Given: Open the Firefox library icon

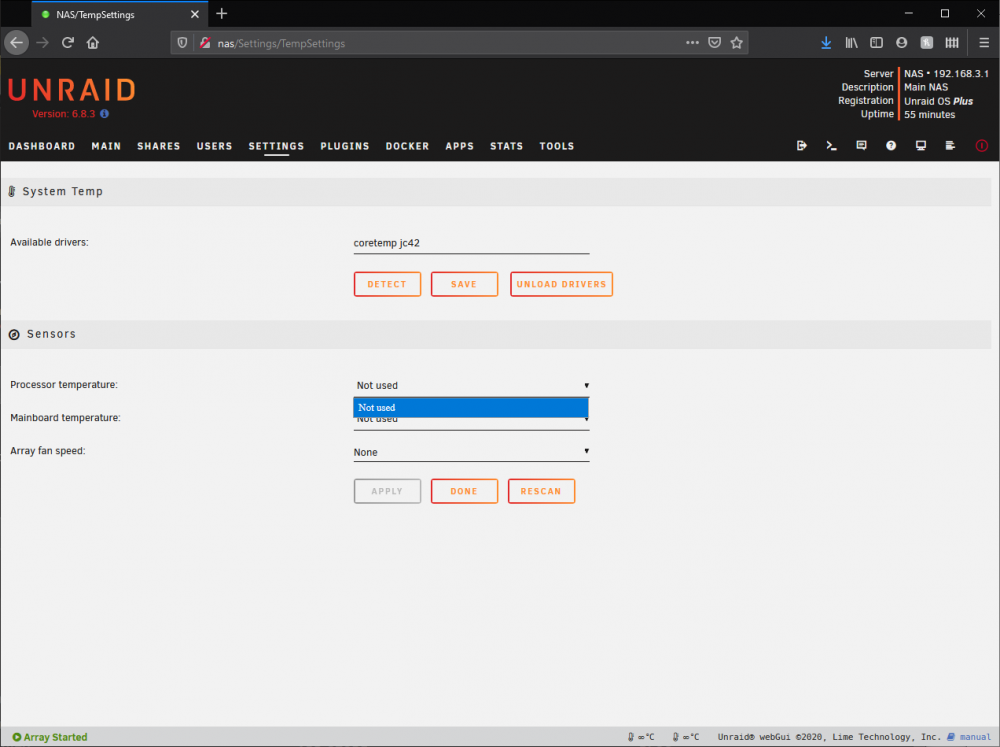Looking at the screenshot, I should (x=851, y=43).
